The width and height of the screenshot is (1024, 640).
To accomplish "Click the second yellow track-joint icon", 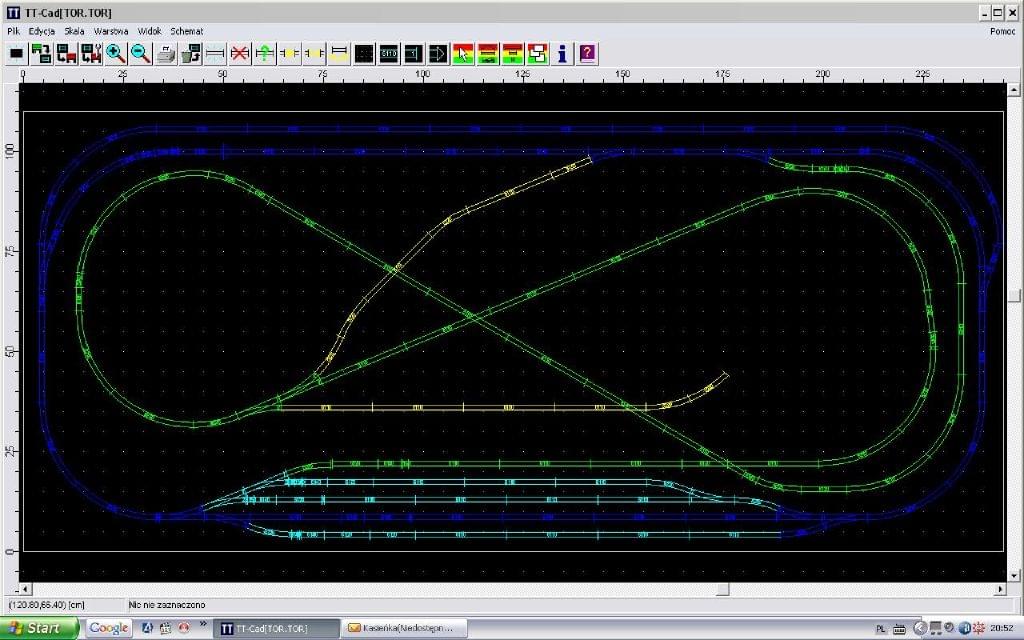I will click(x=314, y=54).
